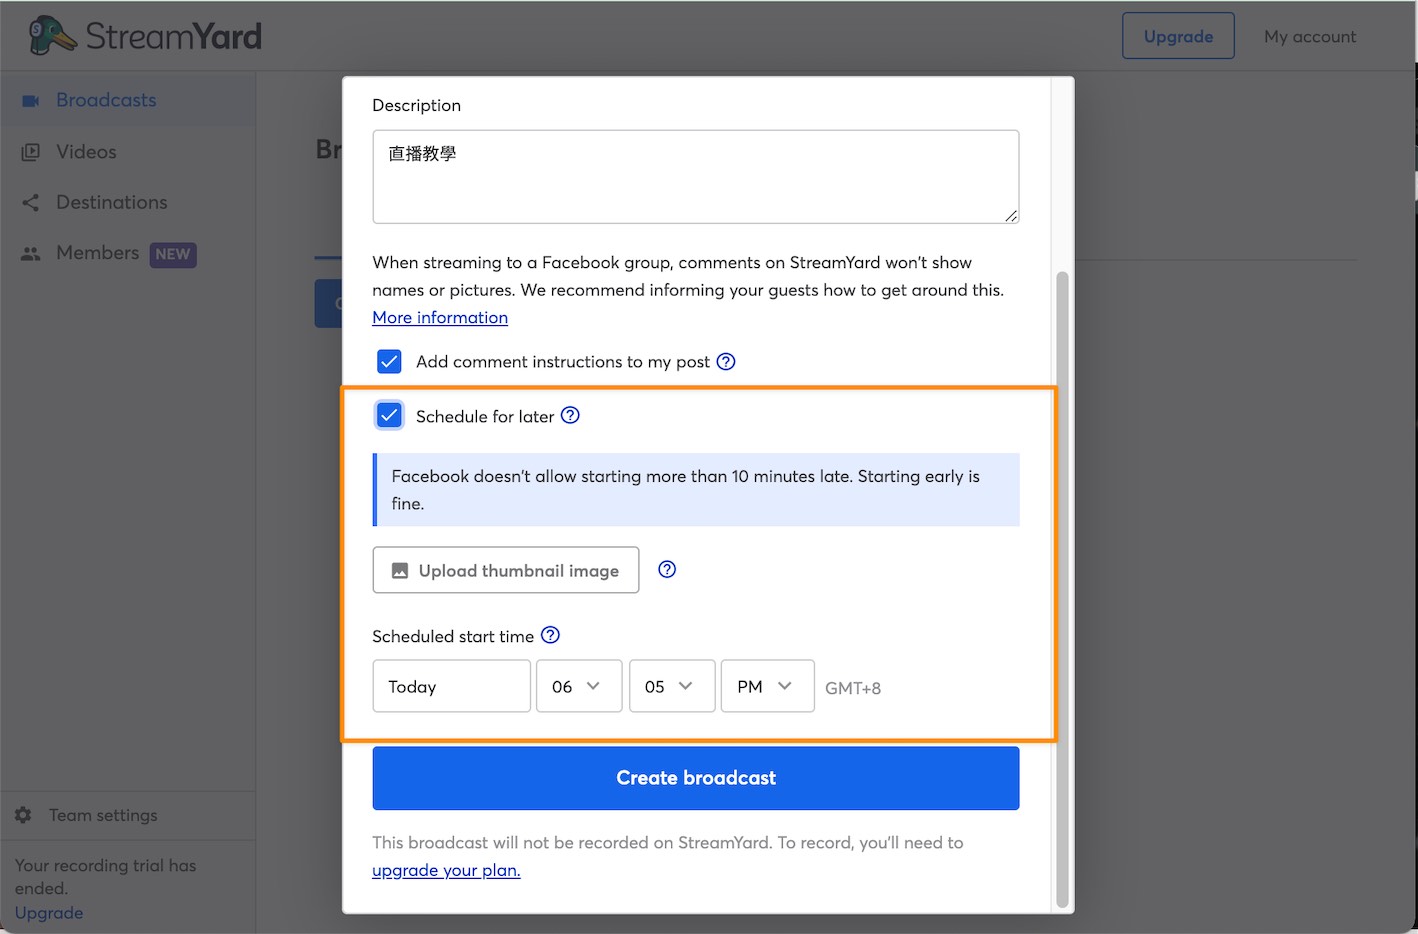
Task: Click the Description field label
Action: point(417,105)
